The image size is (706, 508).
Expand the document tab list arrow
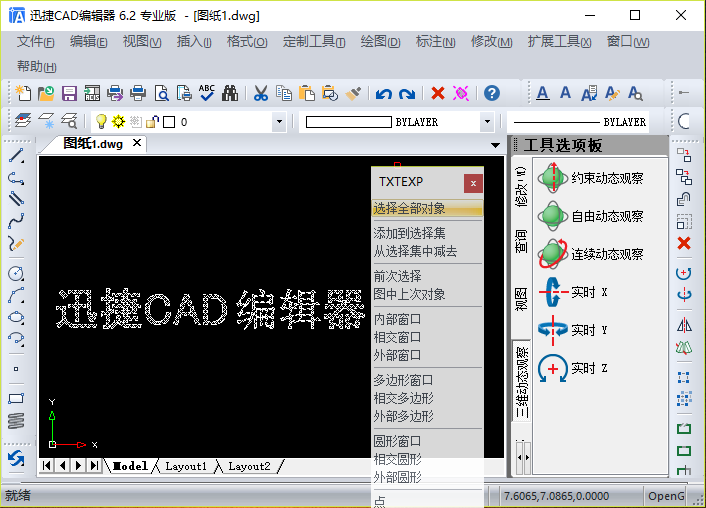pos(495,145)
